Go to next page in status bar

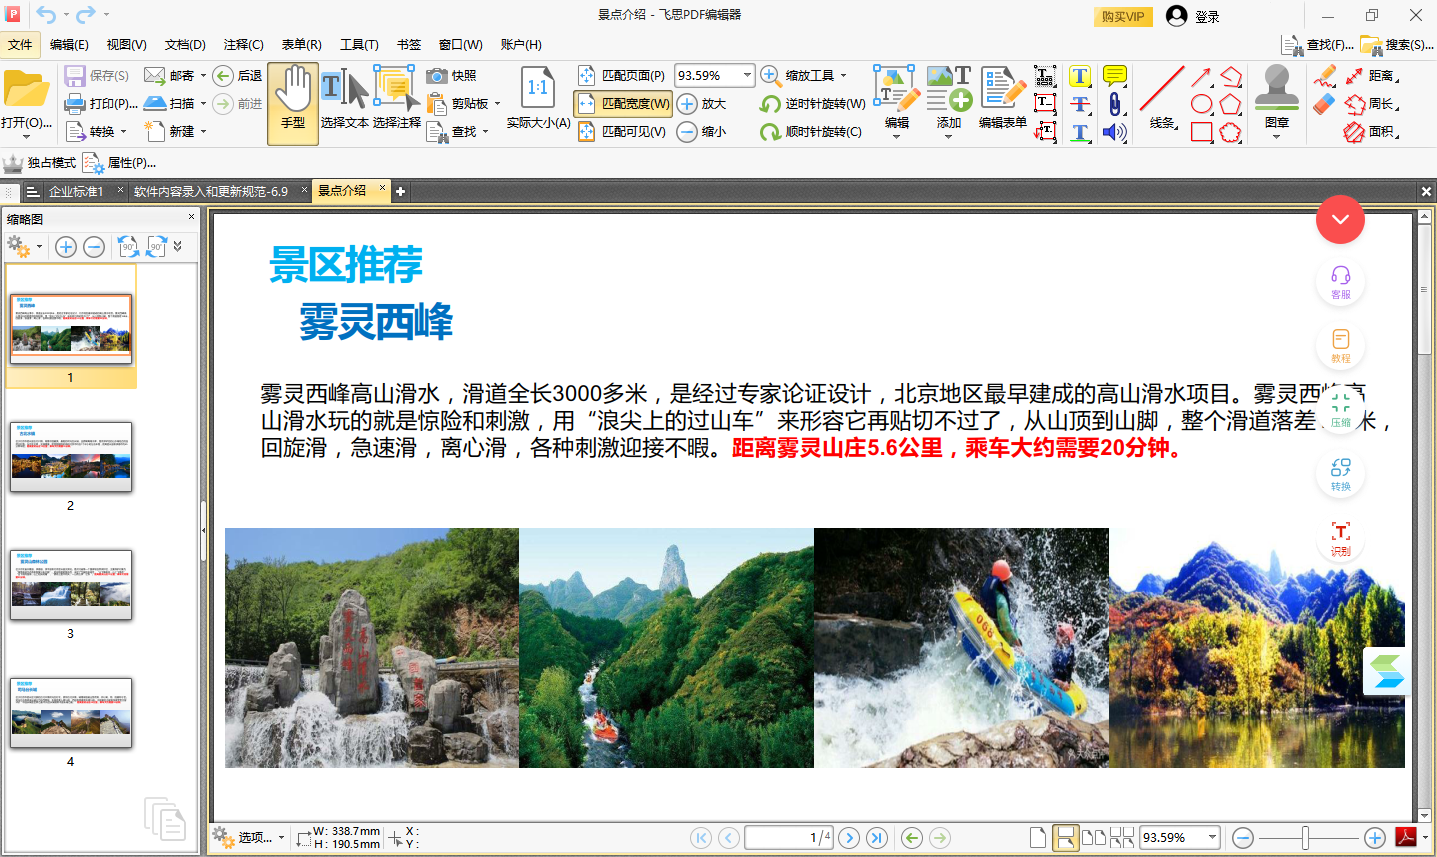pos(849,838)
